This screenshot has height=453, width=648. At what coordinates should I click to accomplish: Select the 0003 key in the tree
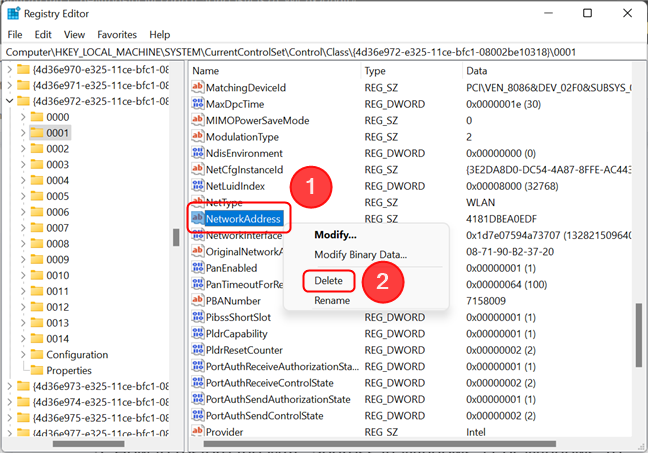(57, 165)
